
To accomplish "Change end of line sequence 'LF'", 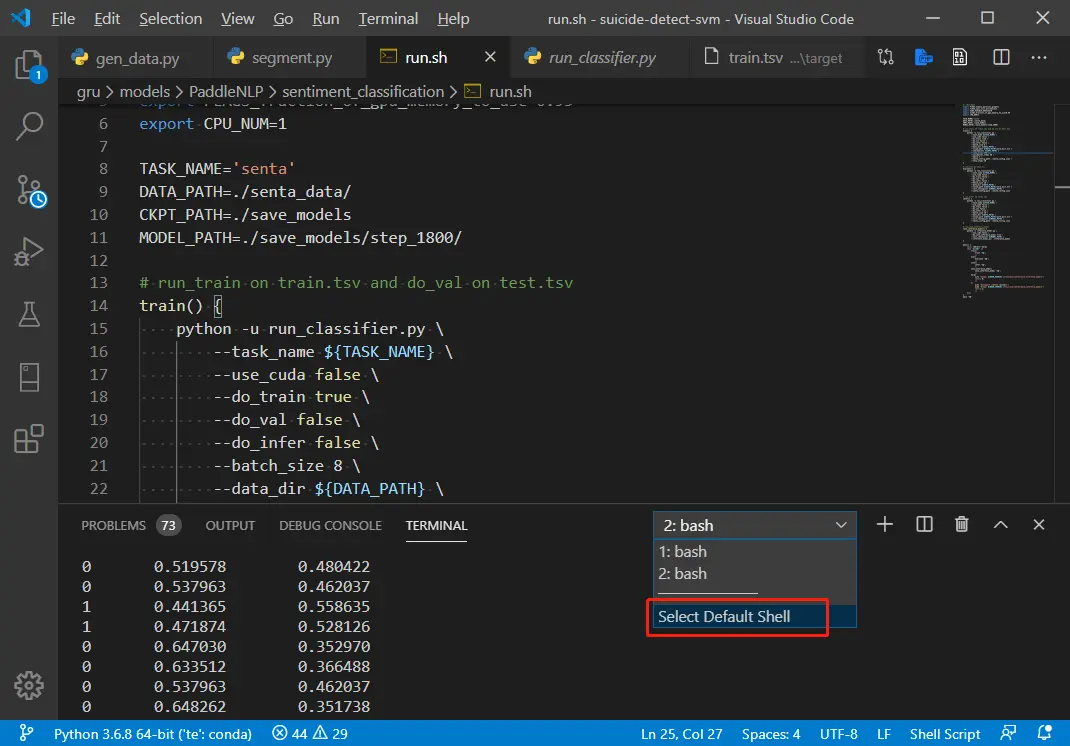I will (884, 734).
